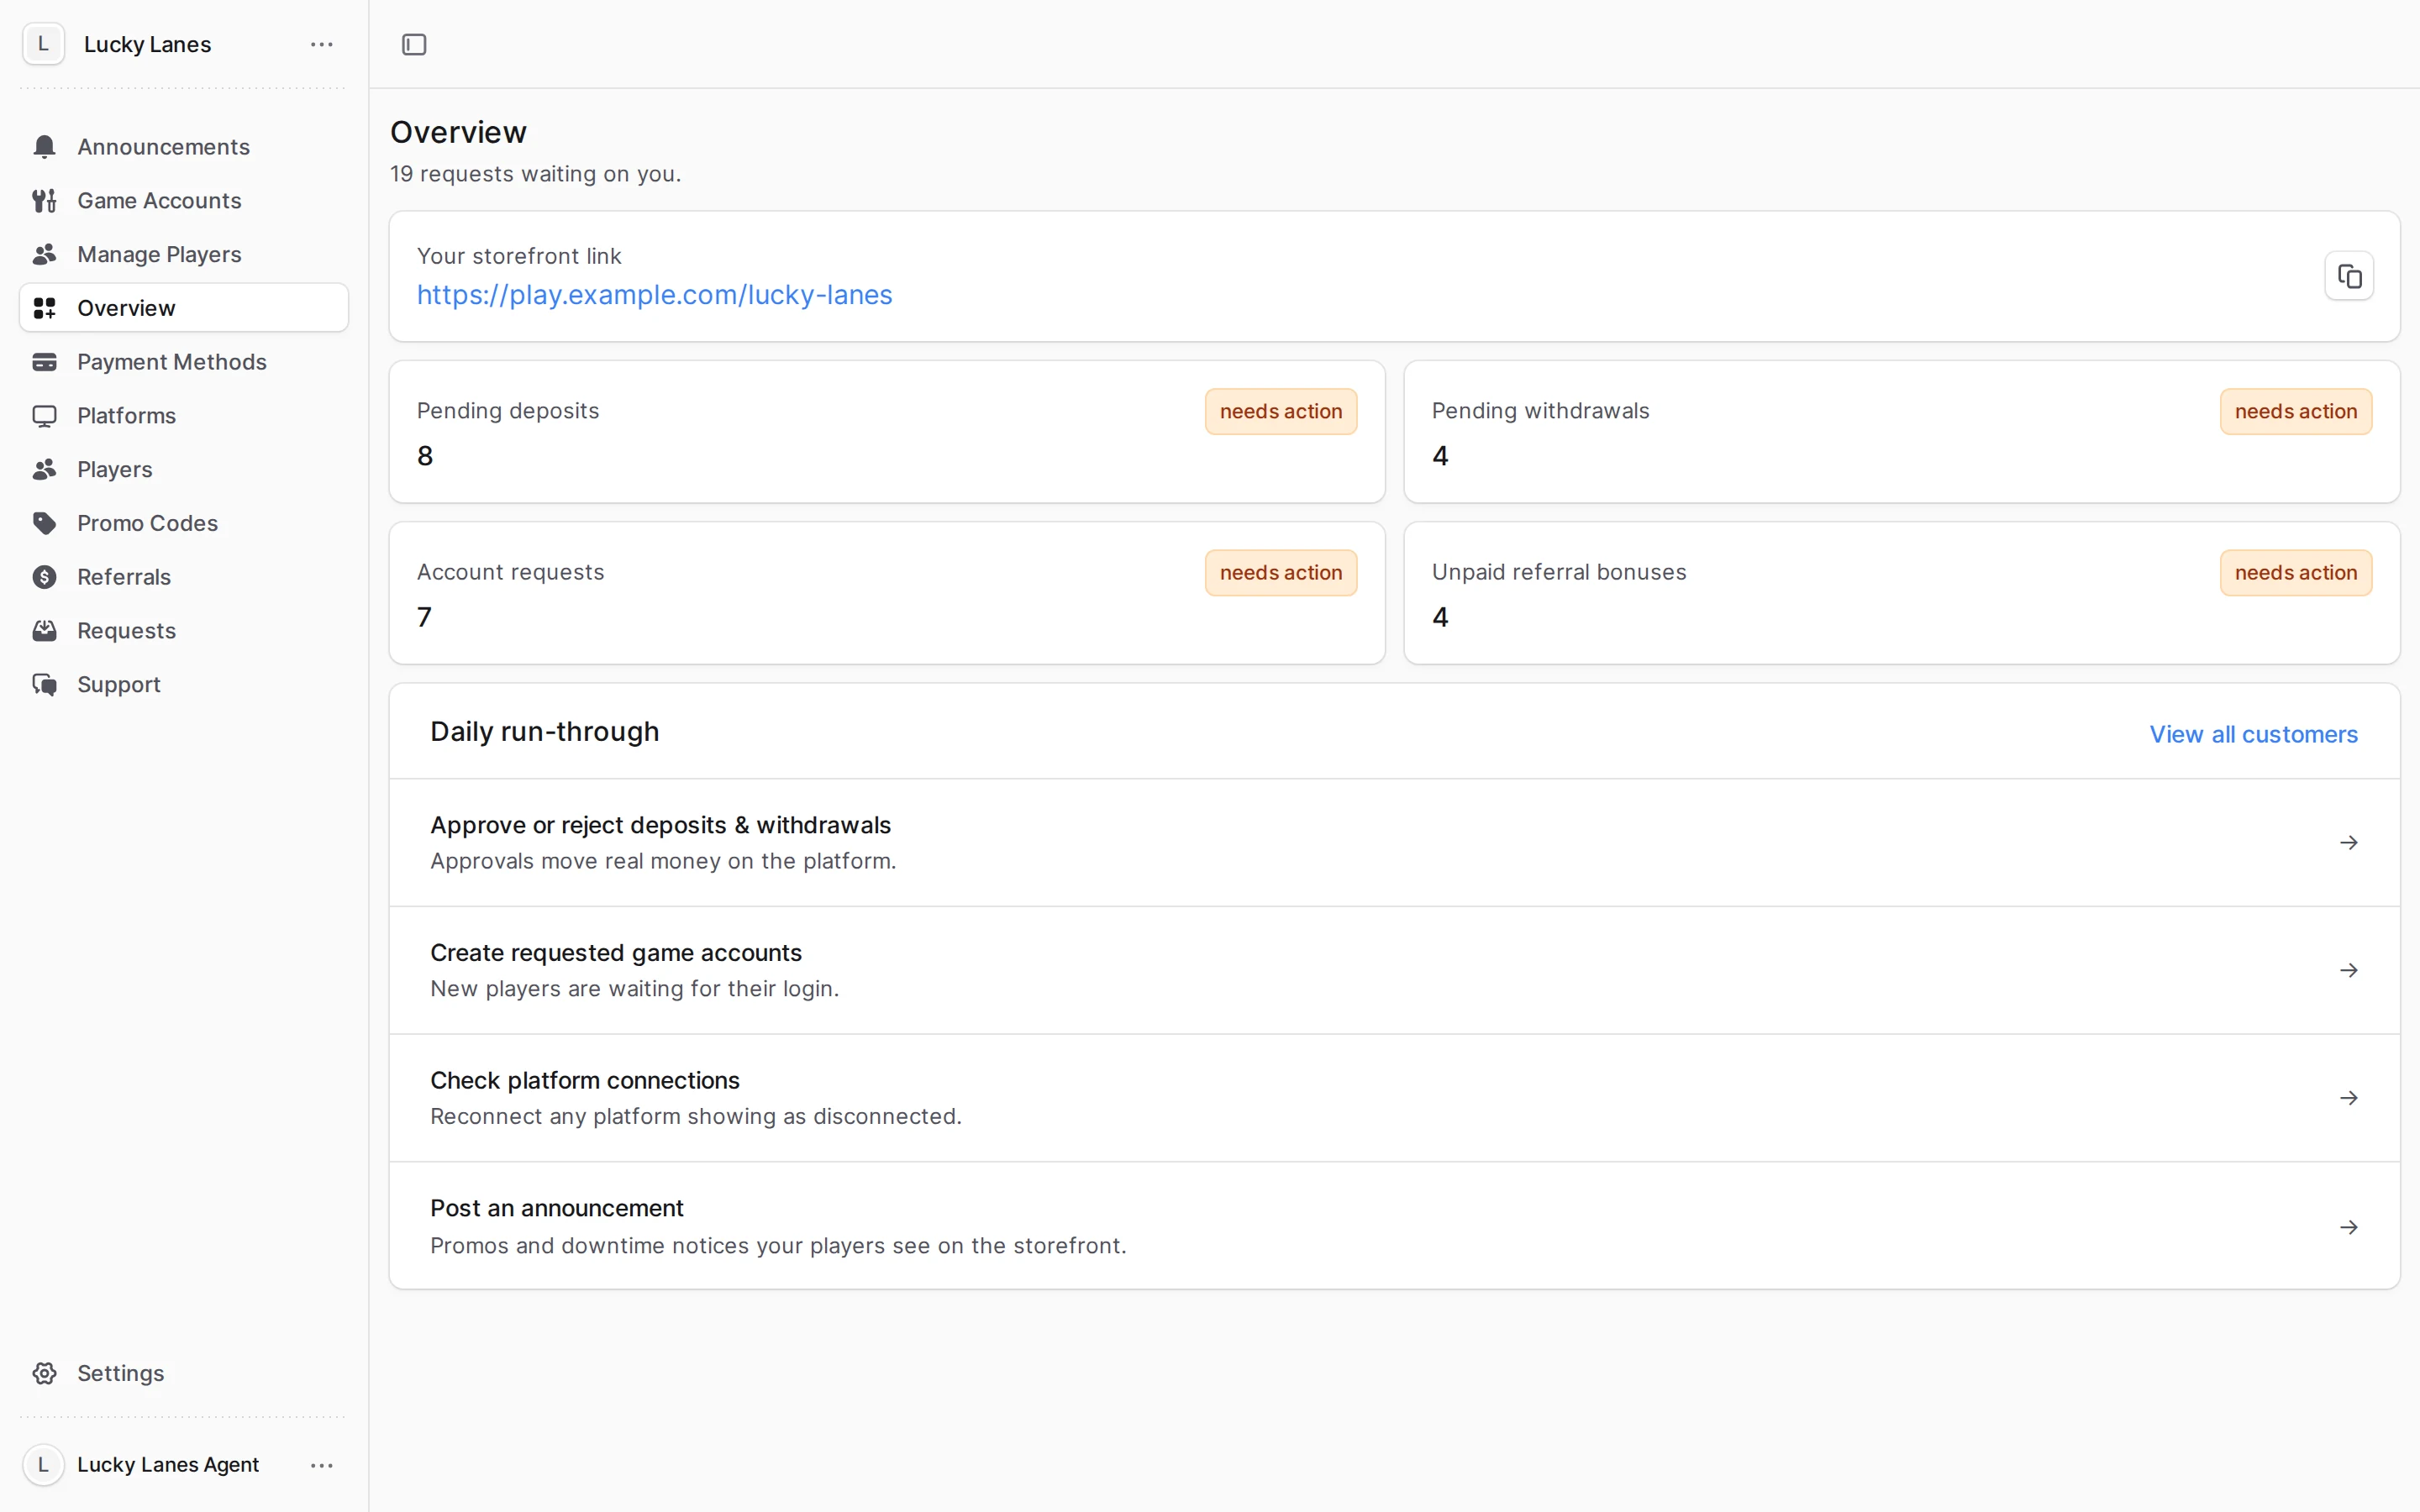
Task: Click the Players people icon
Action: (x=44, y=470)
